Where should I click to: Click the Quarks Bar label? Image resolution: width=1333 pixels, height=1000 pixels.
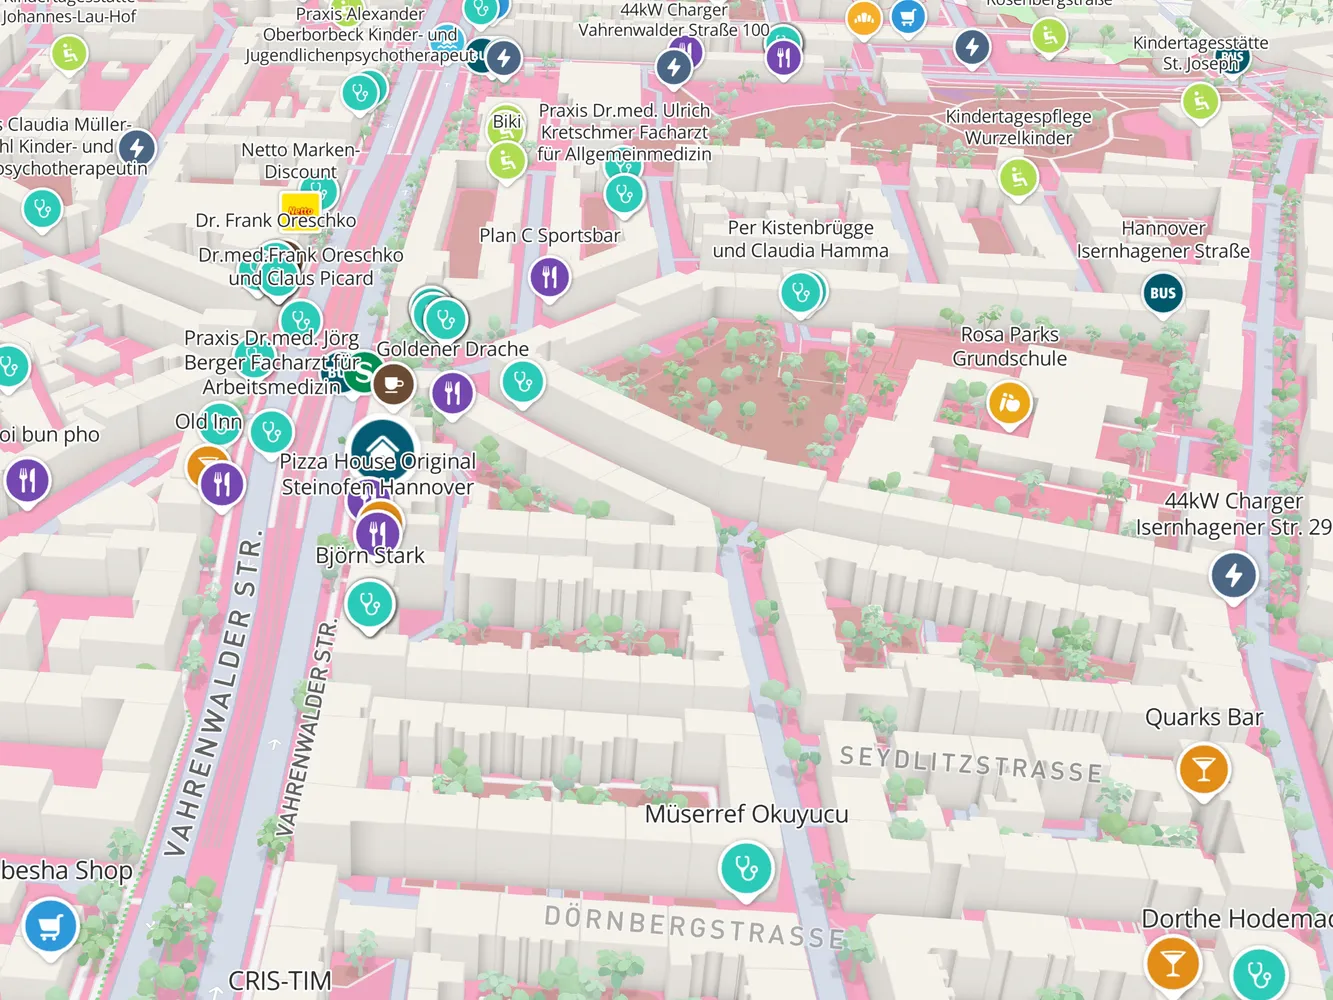pyautogui.click(x=1204, y=717)
